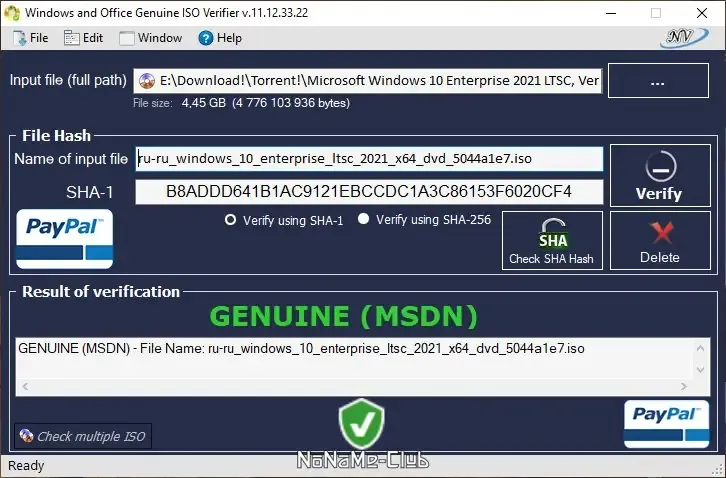The height and width of the screenshot is (478, 726).
Task: Open the Edit menu
Action: coord(83,38)
